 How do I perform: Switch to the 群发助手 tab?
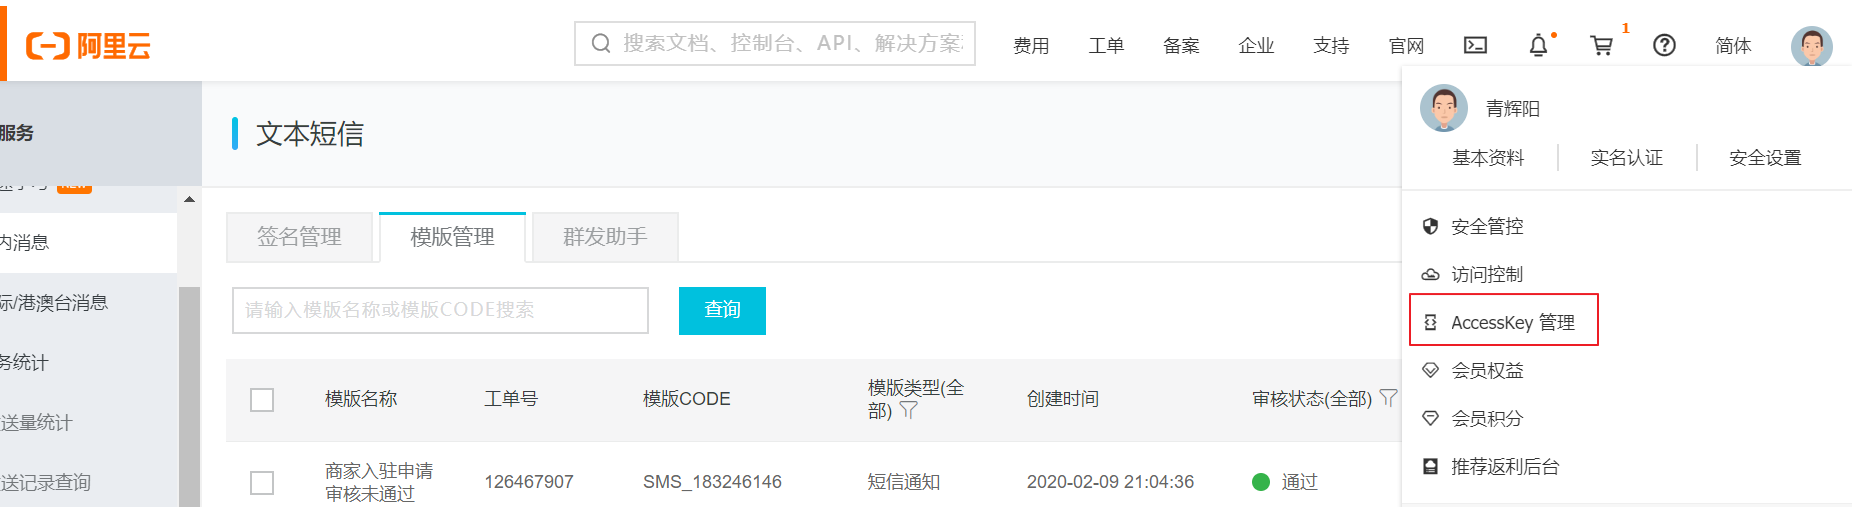point(605,237)
